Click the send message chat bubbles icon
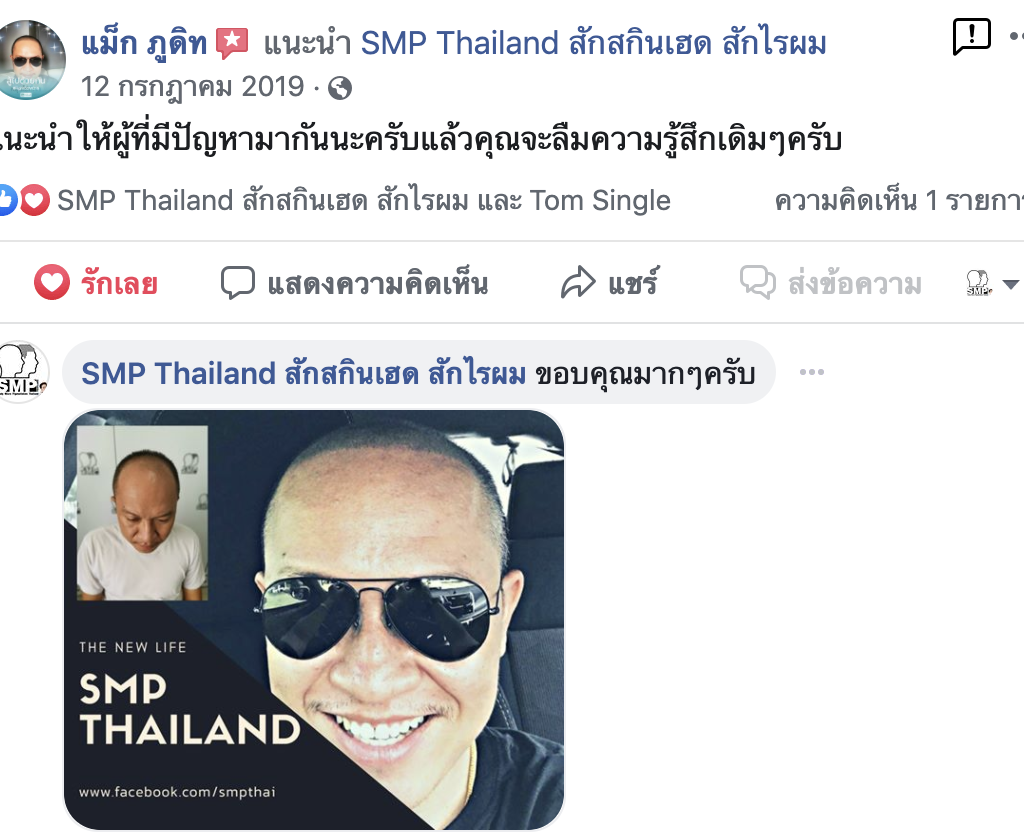Screen dimensions: 1024x836 tap(758, 283)
